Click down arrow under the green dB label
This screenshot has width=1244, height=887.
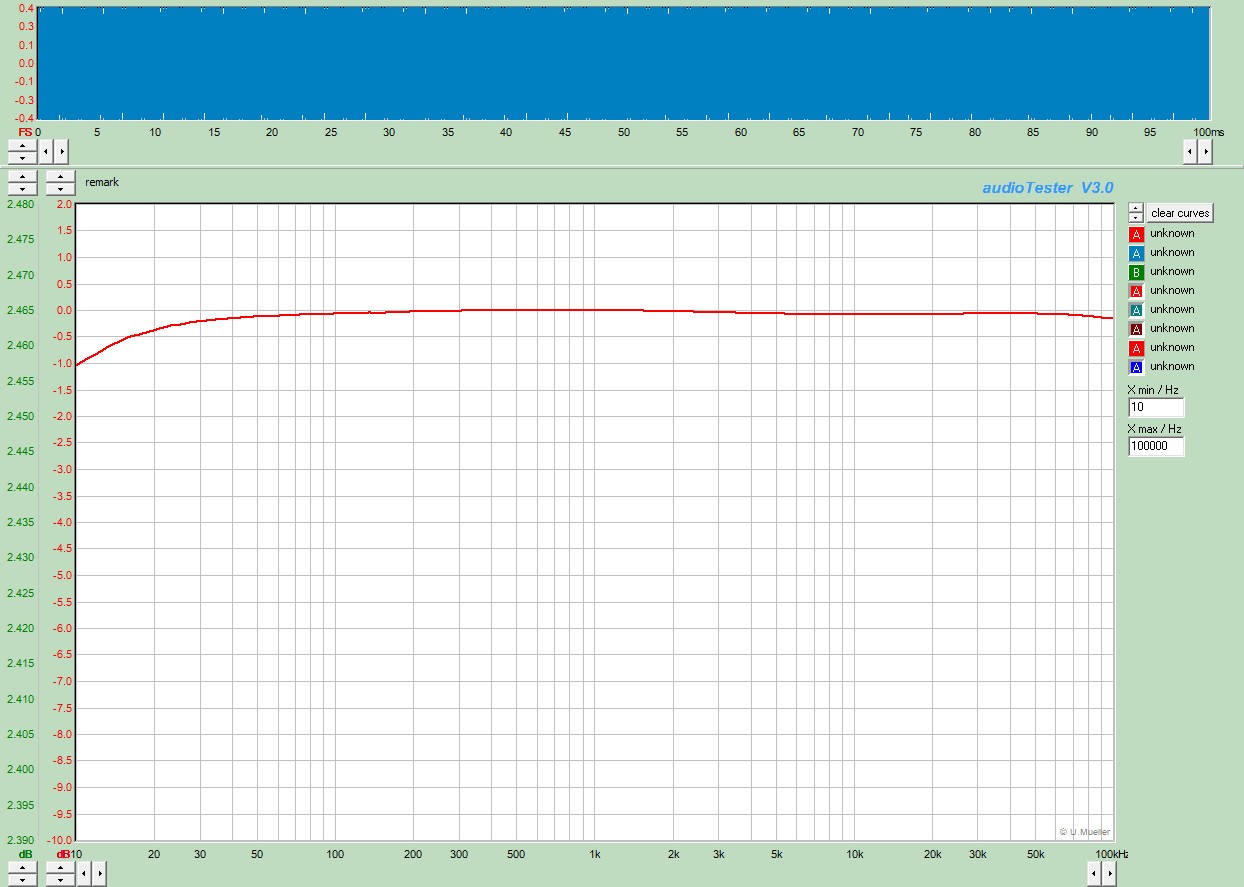point(22,880)
